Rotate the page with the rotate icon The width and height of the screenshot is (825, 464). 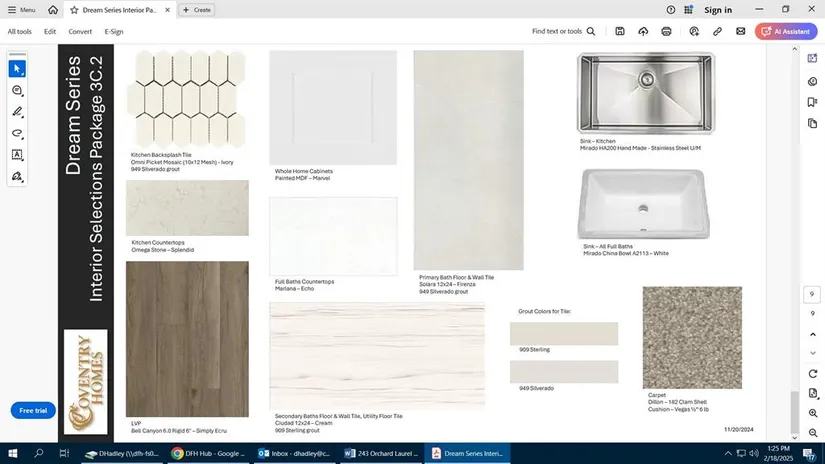pyautogui.click(x=812, y=373)
